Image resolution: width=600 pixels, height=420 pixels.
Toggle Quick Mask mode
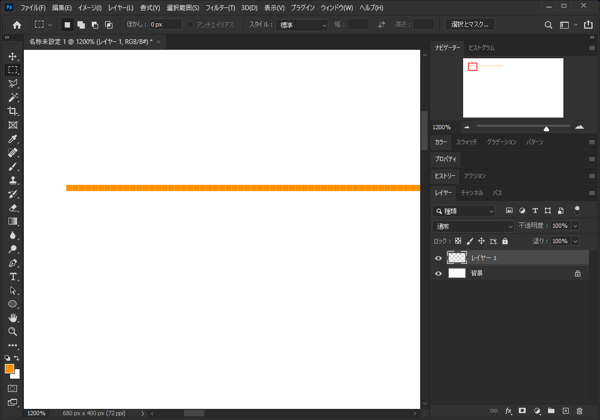coord(13,389)
